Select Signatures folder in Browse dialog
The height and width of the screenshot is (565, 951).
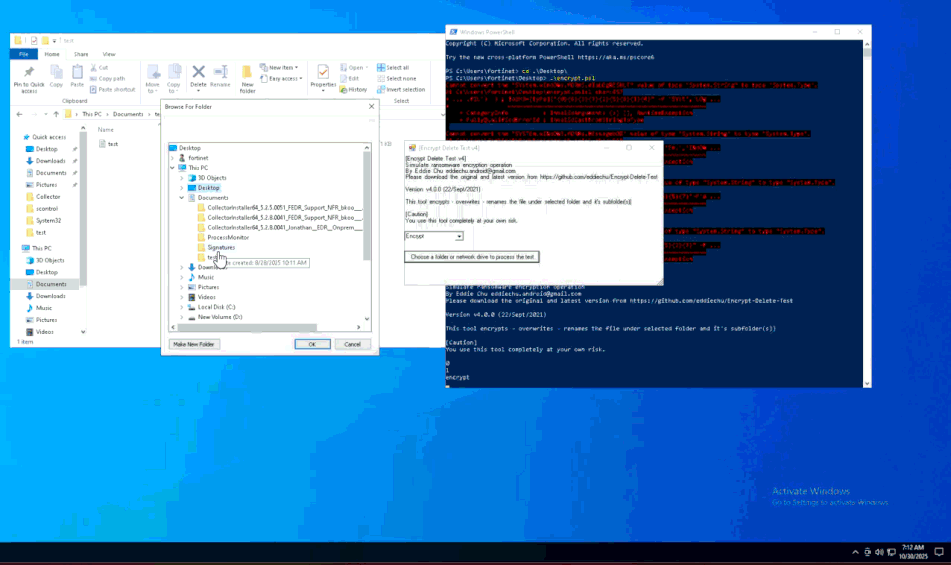click(x=221, y=247)
